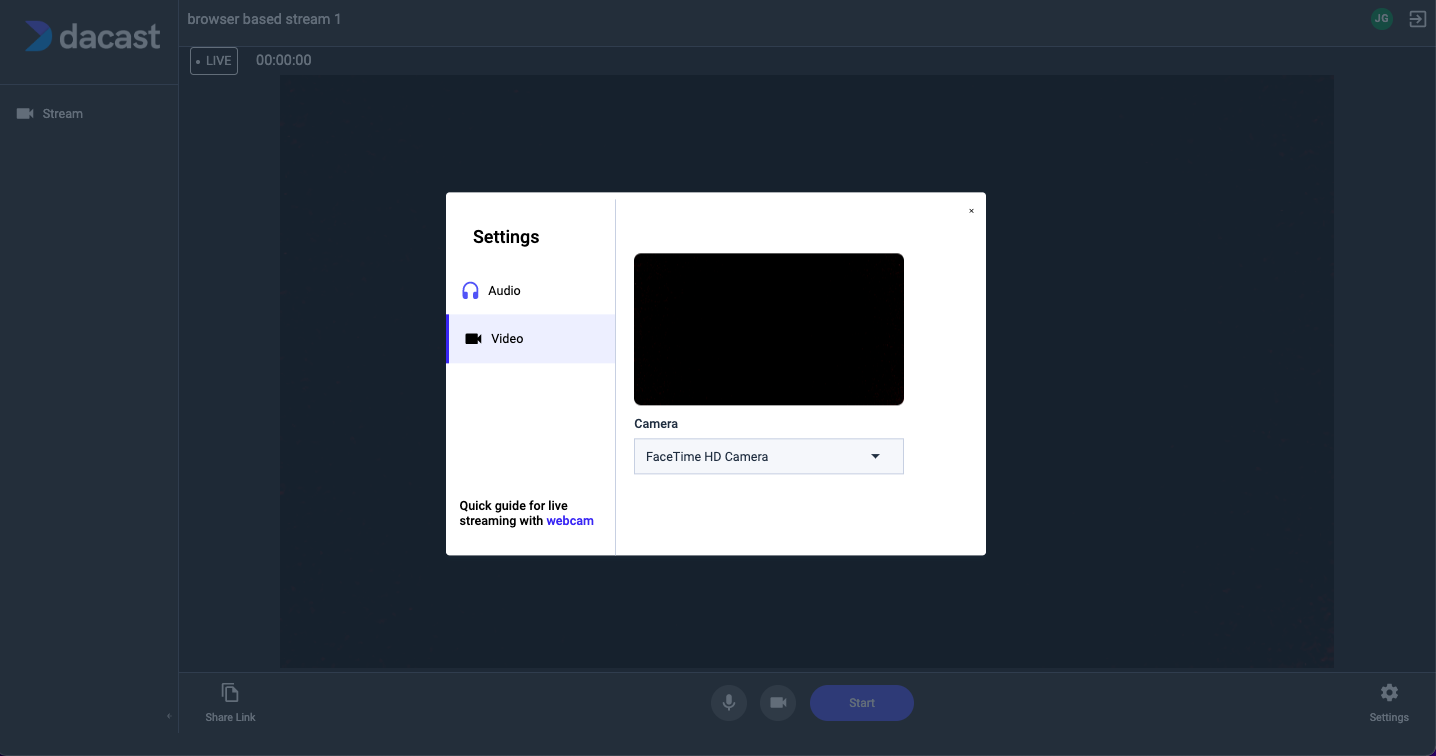Switch to the Audio settings tab

coord(503,290)
